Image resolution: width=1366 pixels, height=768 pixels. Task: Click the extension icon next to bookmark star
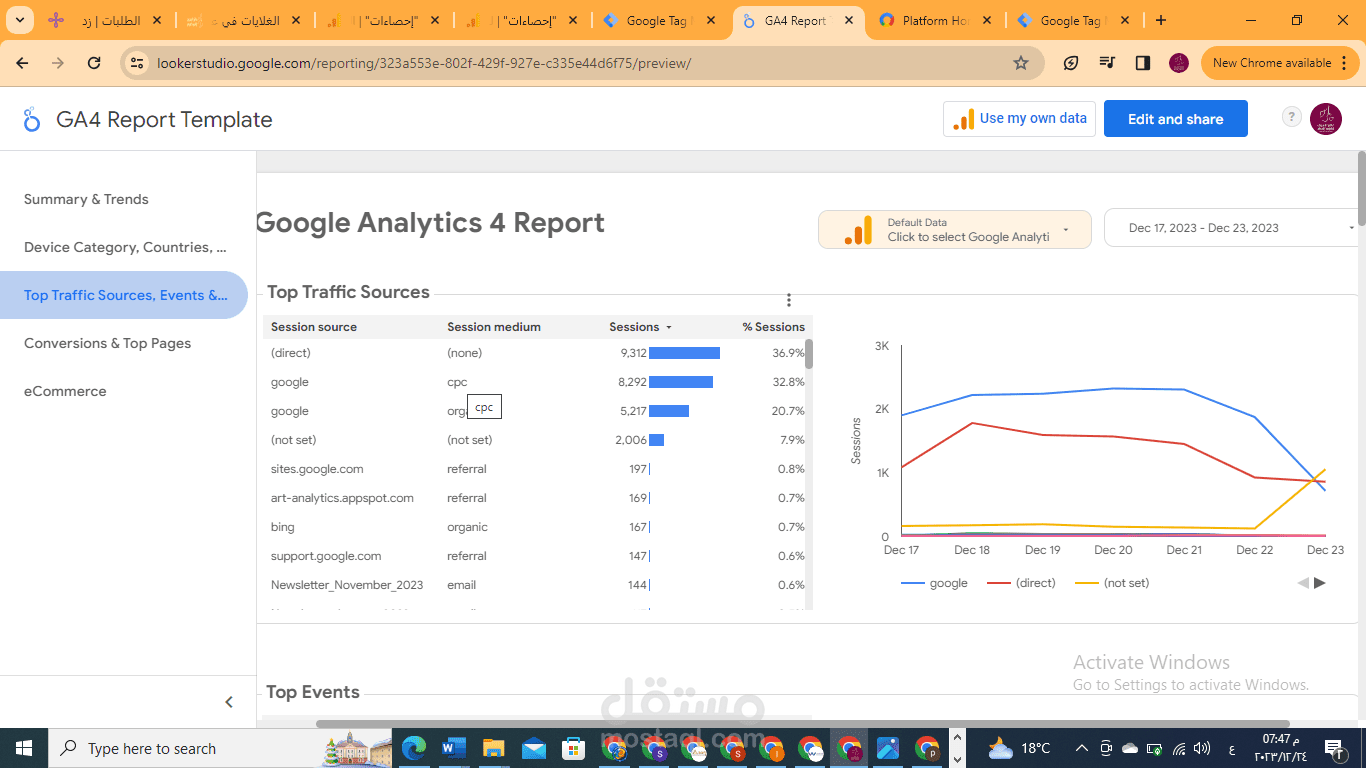(1071, 63)
